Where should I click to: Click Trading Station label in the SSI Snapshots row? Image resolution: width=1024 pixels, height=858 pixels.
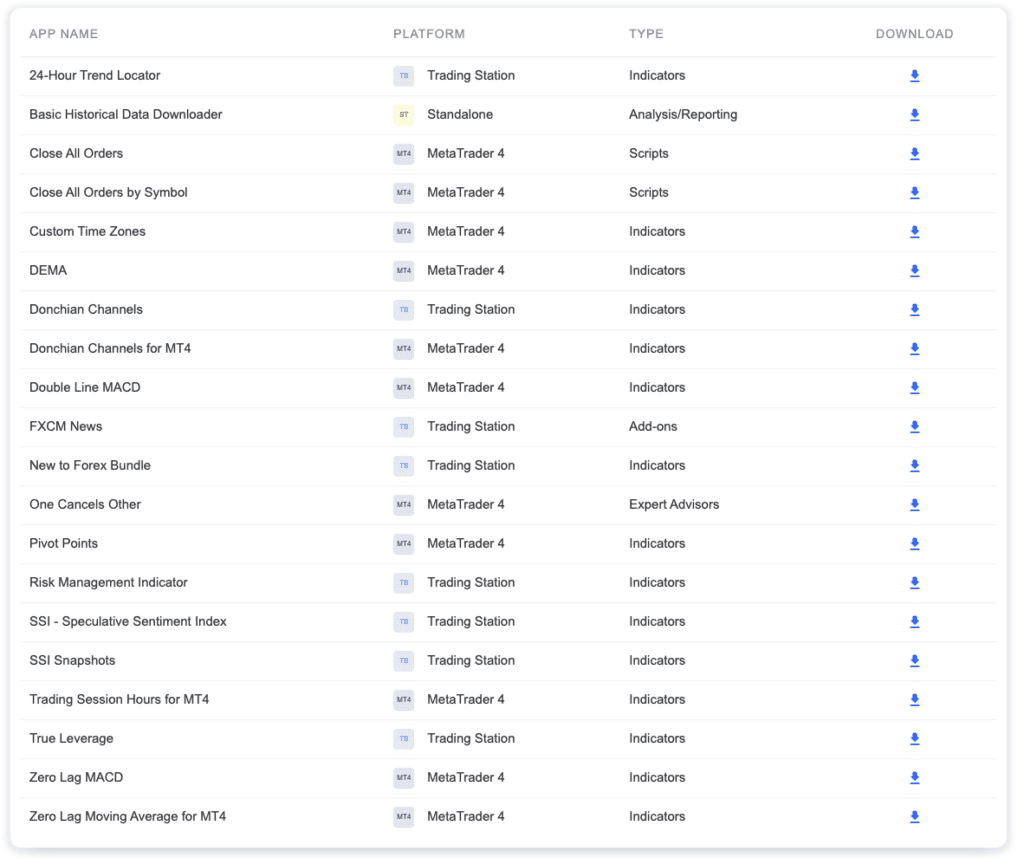click(x=471, y=661)
